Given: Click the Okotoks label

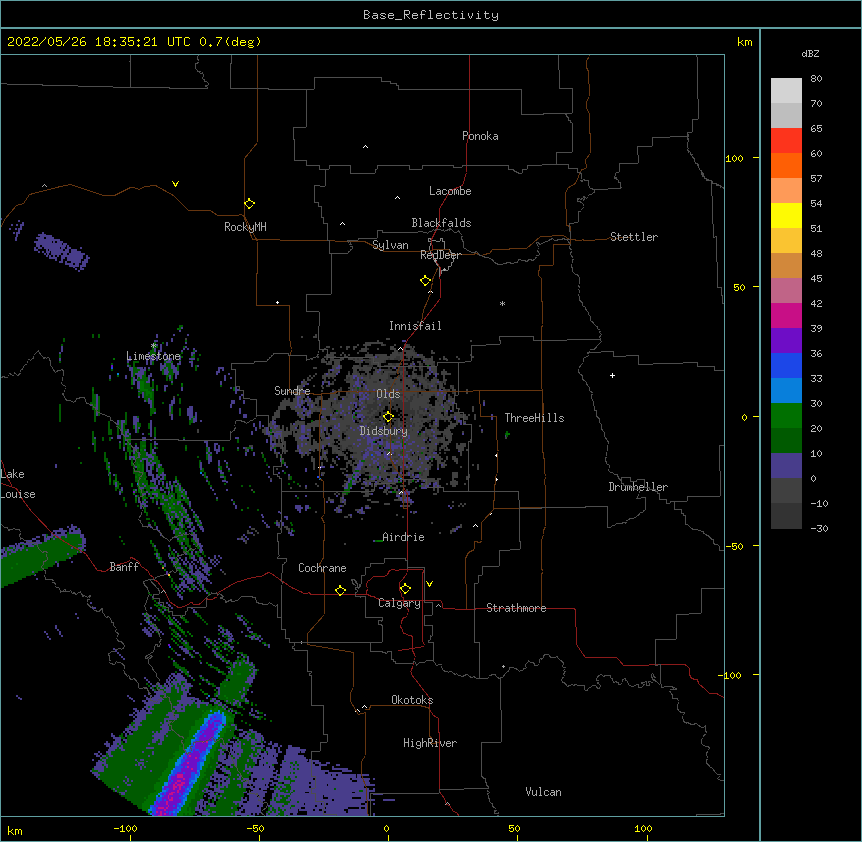Looking at the screenshot, I should click(412, 700).
